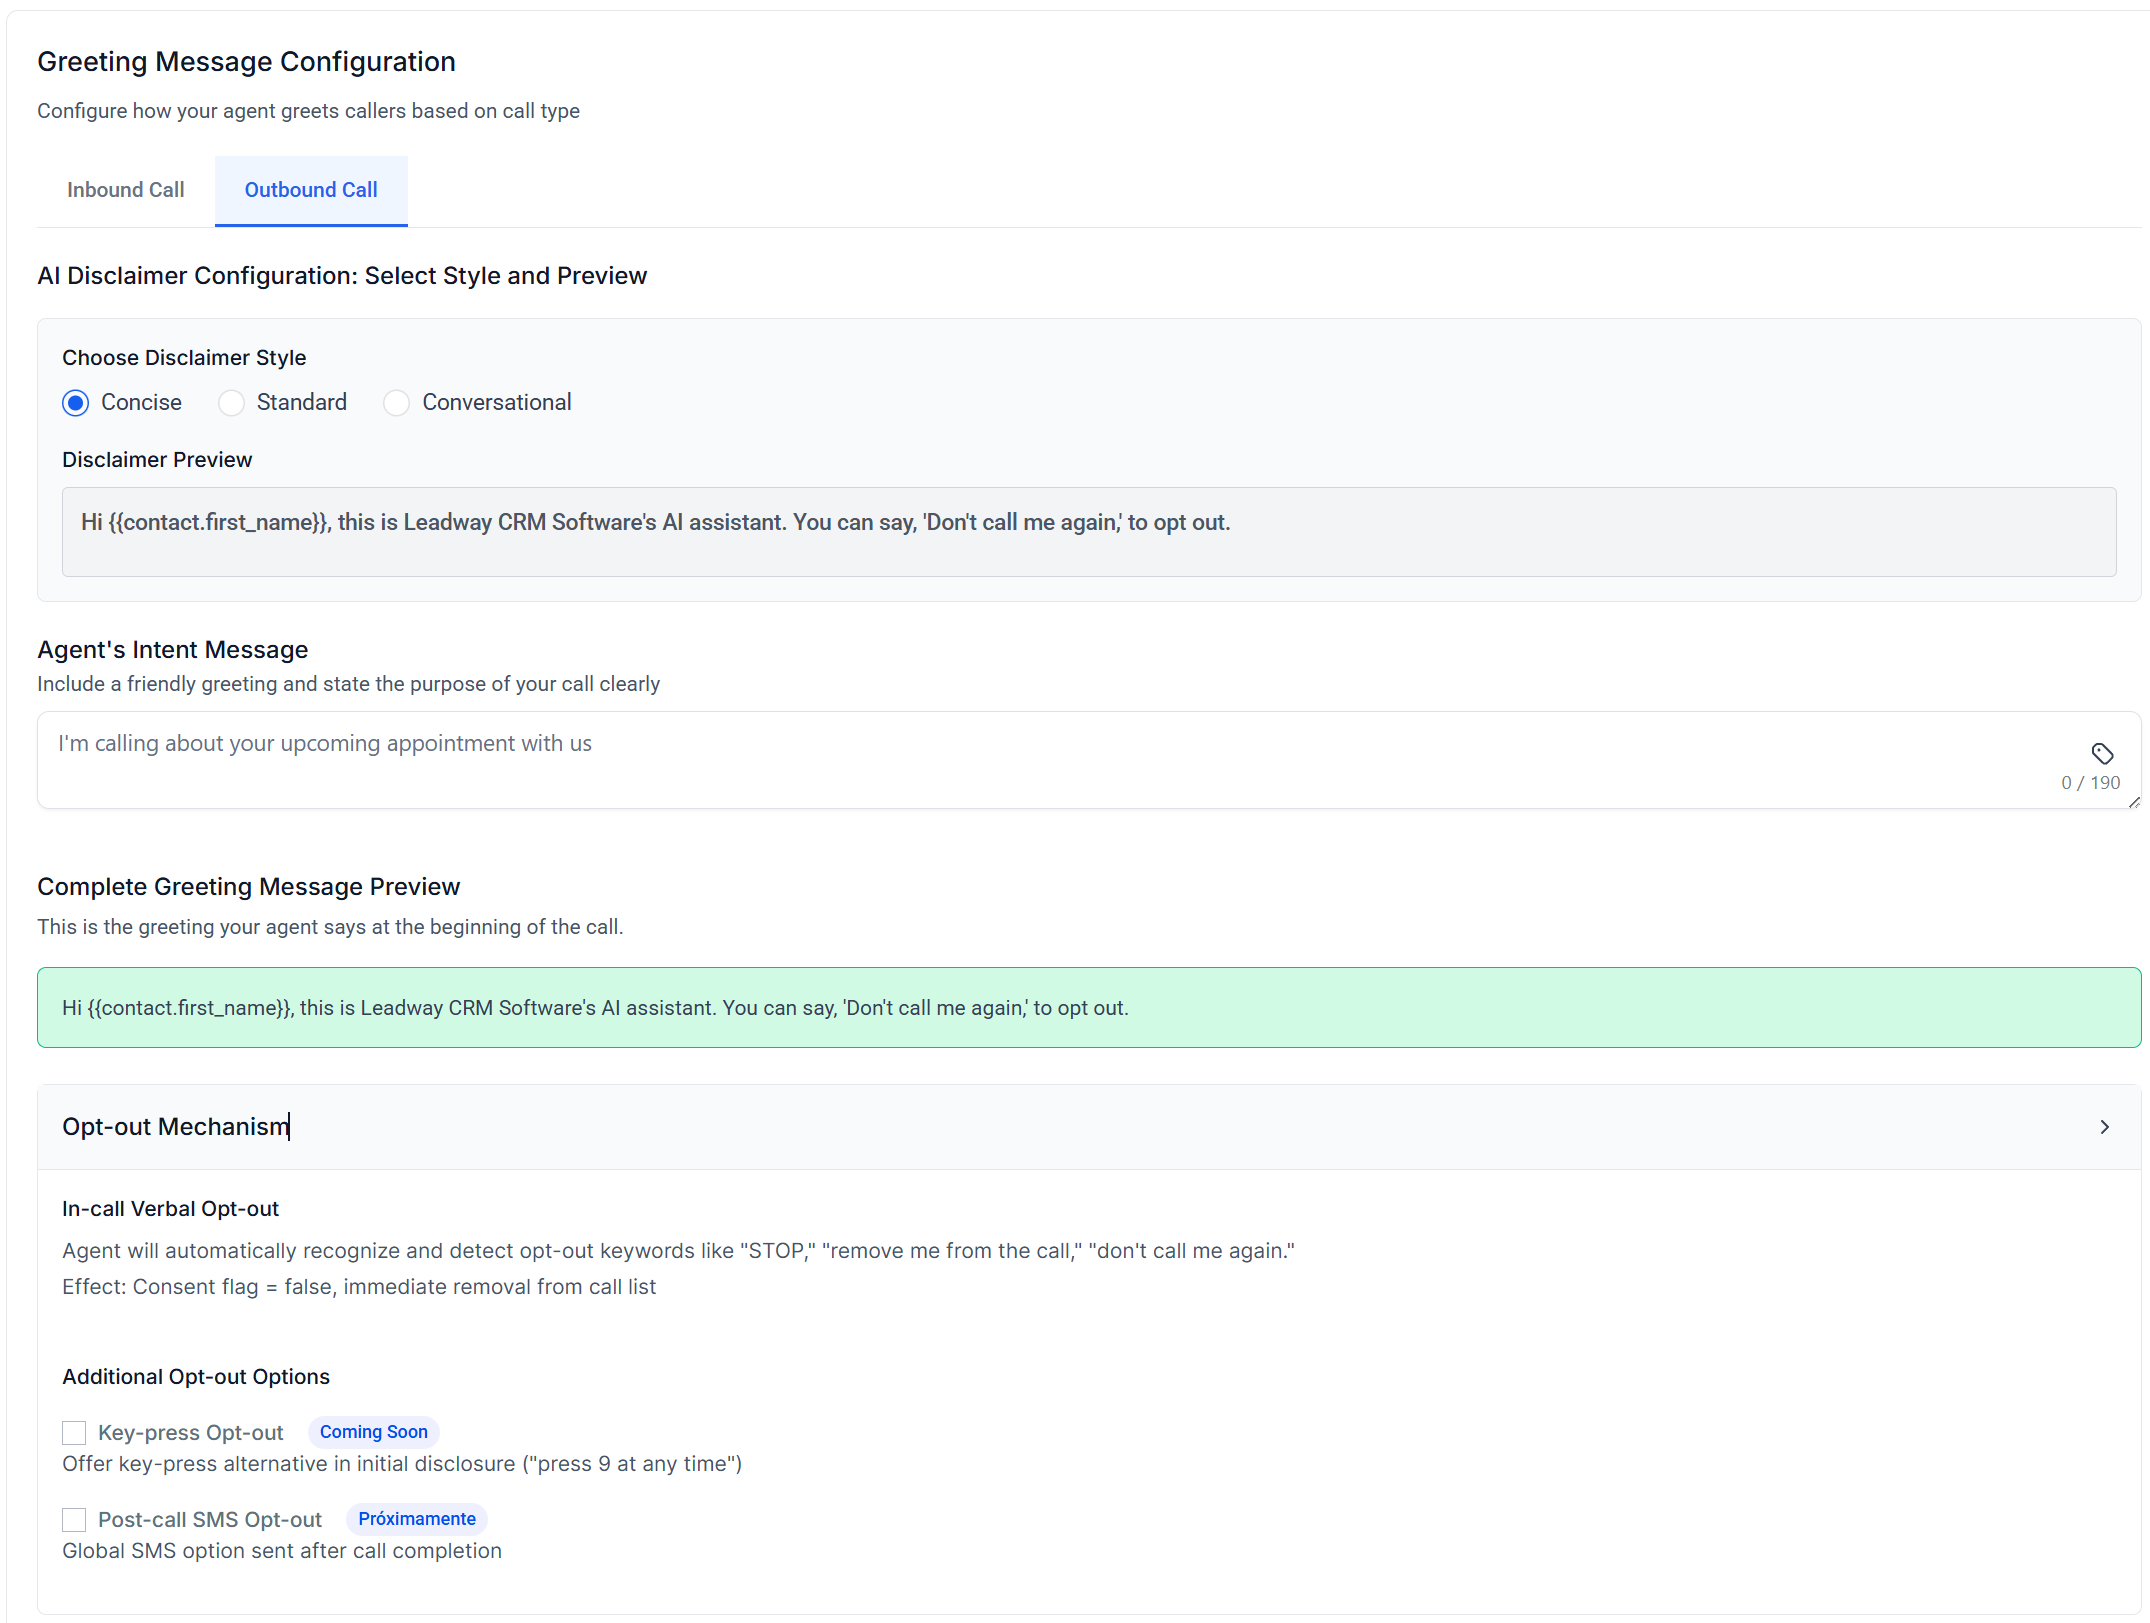Click the Post-call SMS Opt-out label
The height and width of the screenshot is (1623, 2150).
pyautogui.click(x=210, y=1520)
